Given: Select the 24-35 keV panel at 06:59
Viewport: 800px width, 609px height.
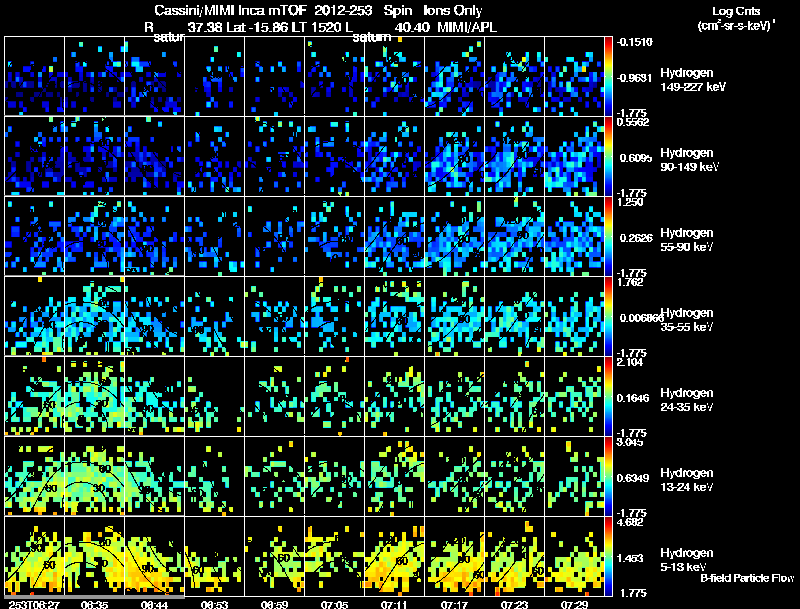Looking at the screenshot, I should click(x=274, y=396).
